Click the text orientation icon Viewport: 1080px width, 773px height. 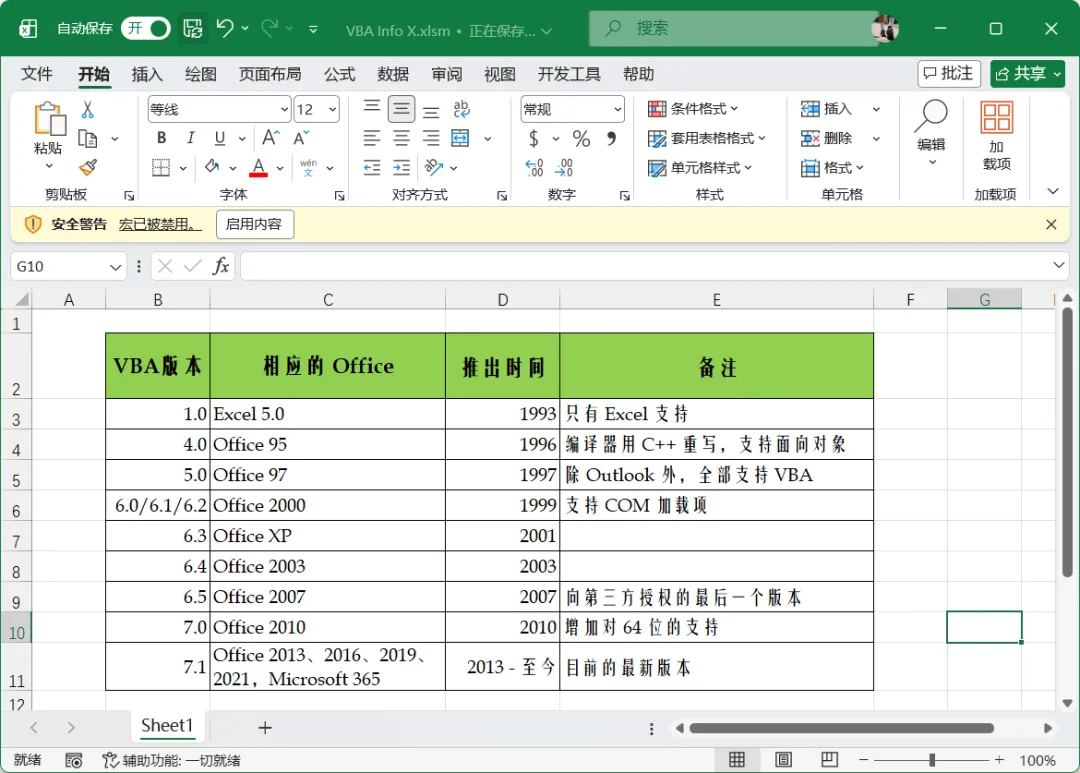point(433,167)
